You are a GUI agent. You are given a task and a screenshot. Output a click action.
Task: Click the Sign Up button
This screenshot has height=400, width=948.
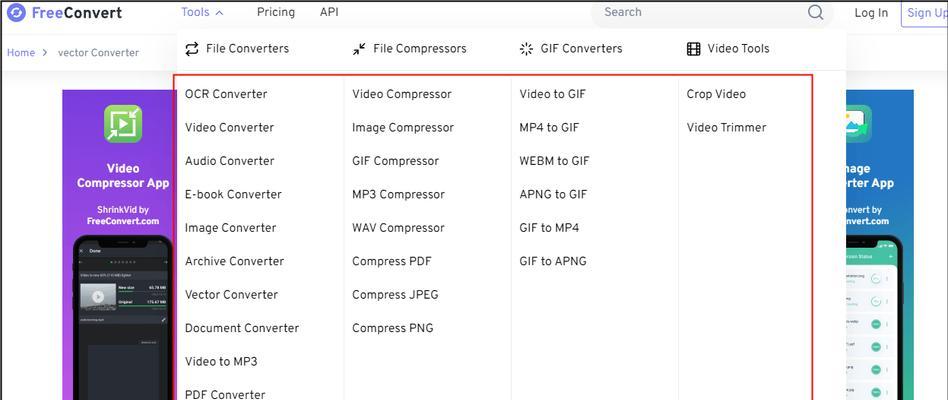(924, 13)
